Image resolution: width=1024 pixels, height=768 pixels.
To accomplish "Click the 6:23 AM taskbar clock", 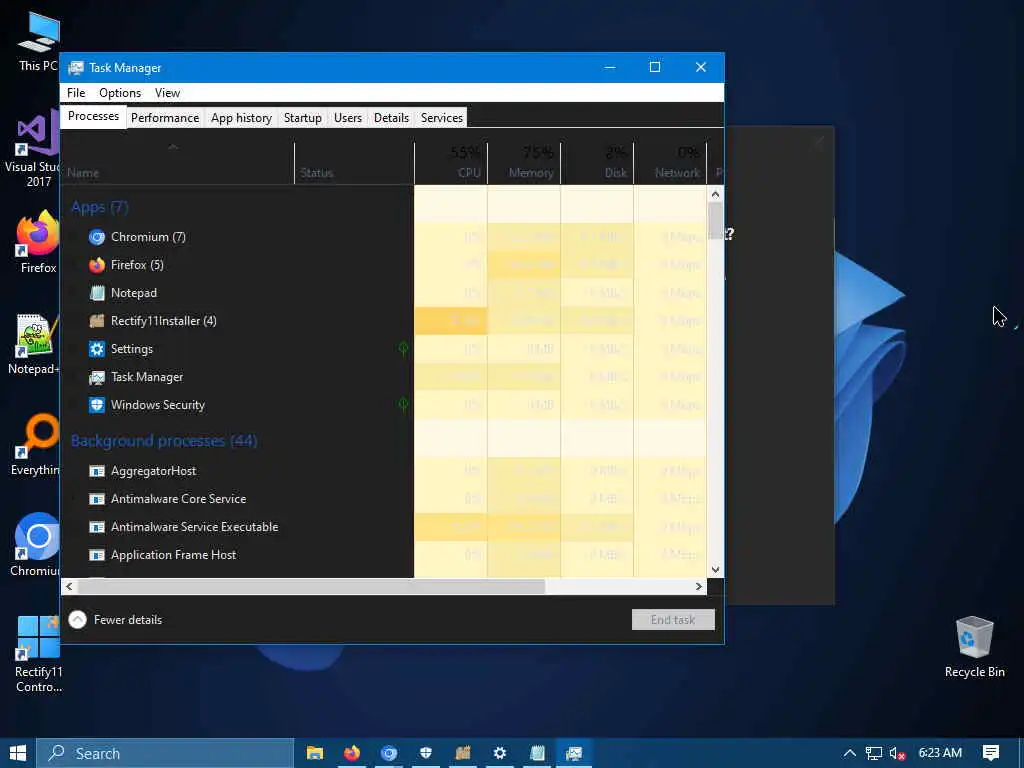I will 940,753.
